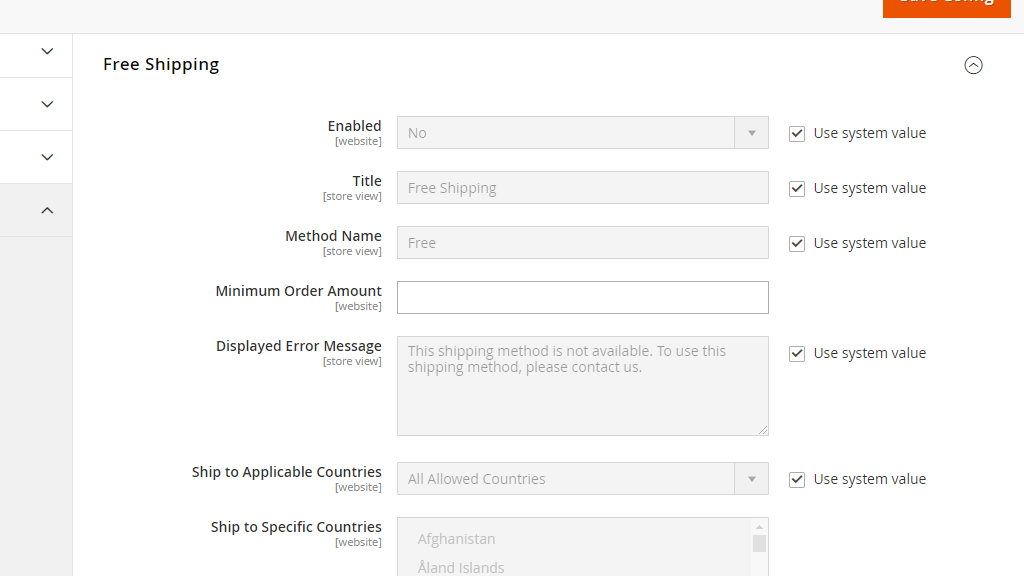Expand the third collapsed sidebar group chevron
The image size is (1024, 576).
[47, 157]
